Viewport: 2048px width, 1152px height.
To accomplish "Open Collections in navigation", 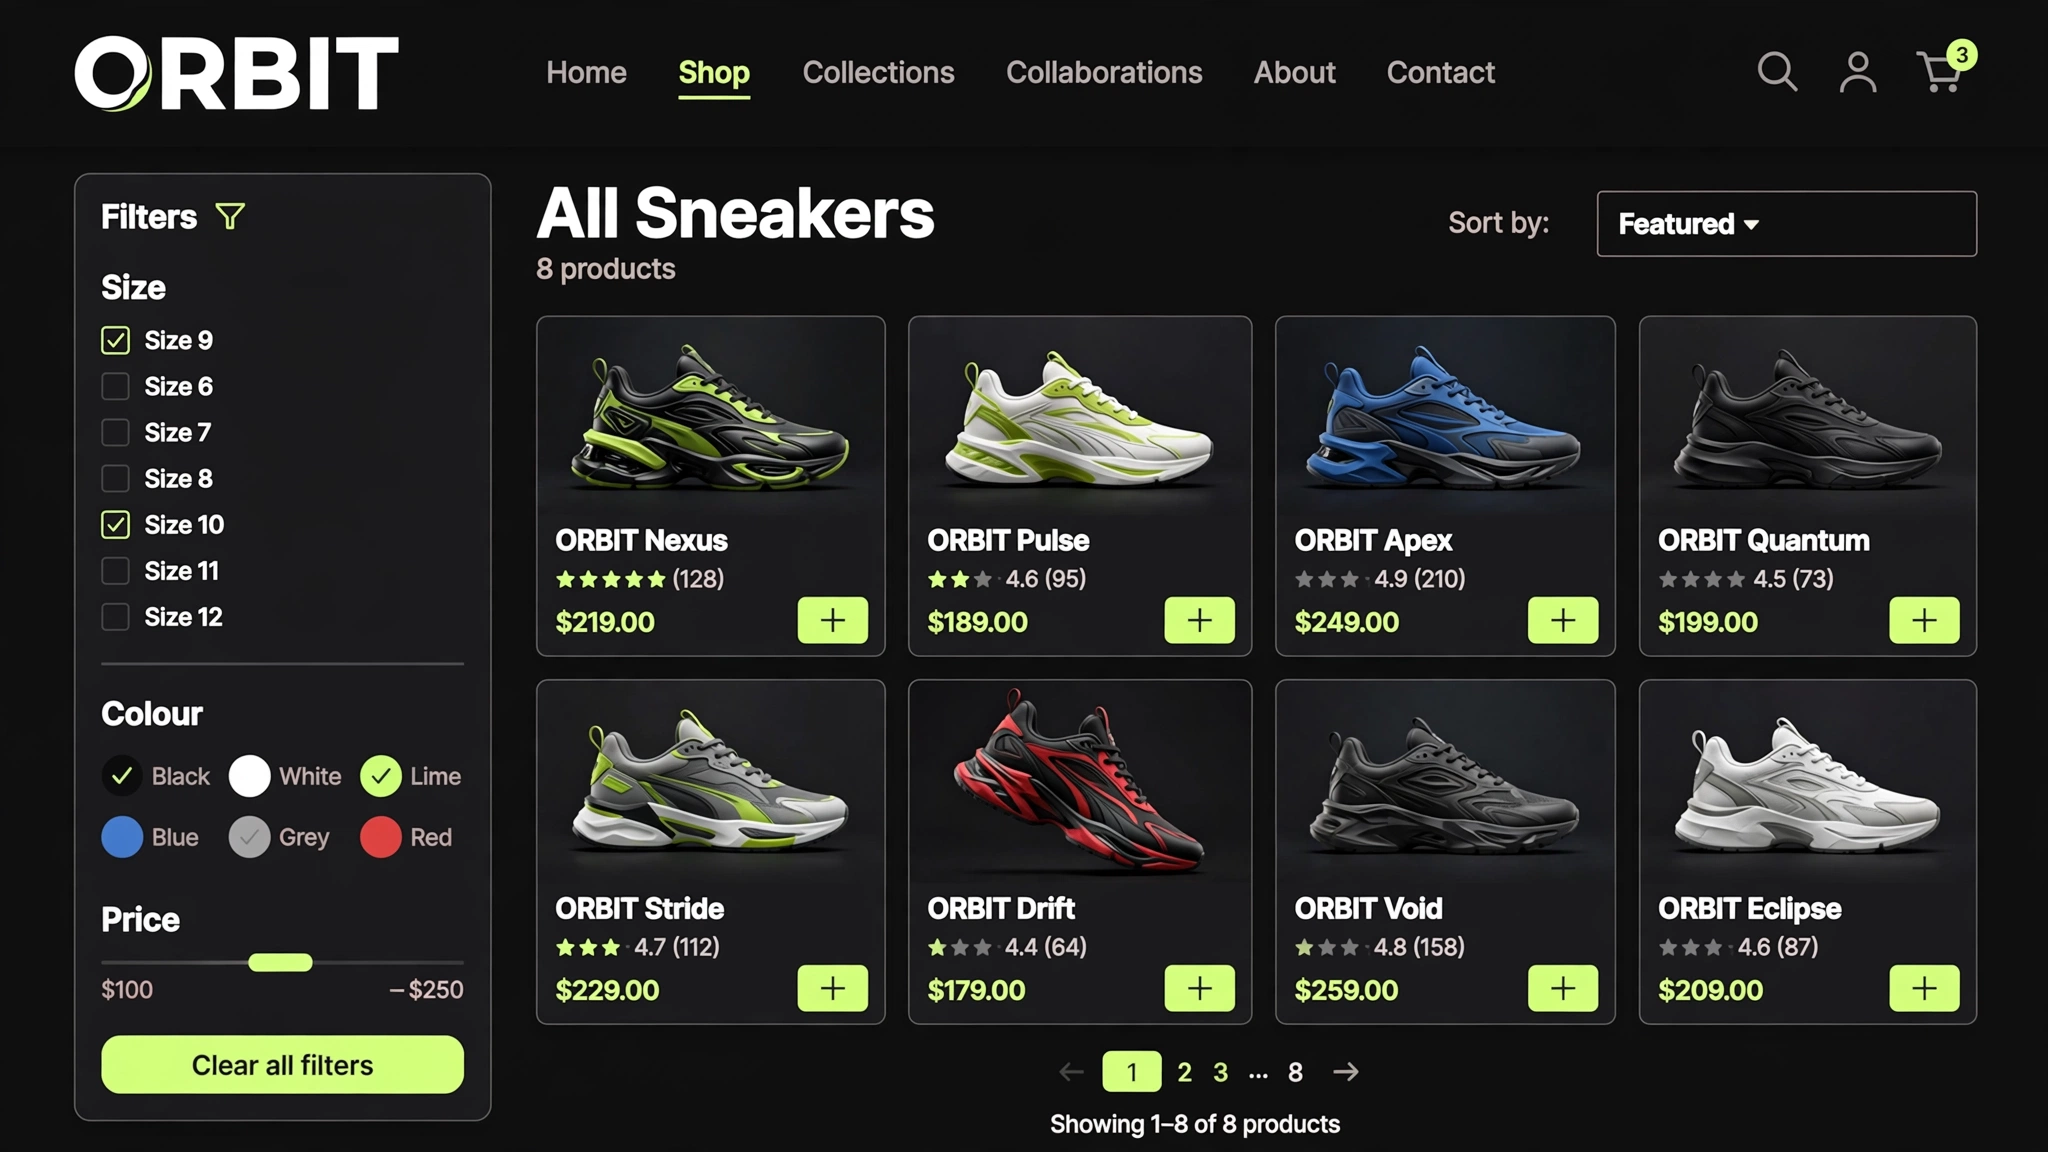I will (x=878, y=72).
